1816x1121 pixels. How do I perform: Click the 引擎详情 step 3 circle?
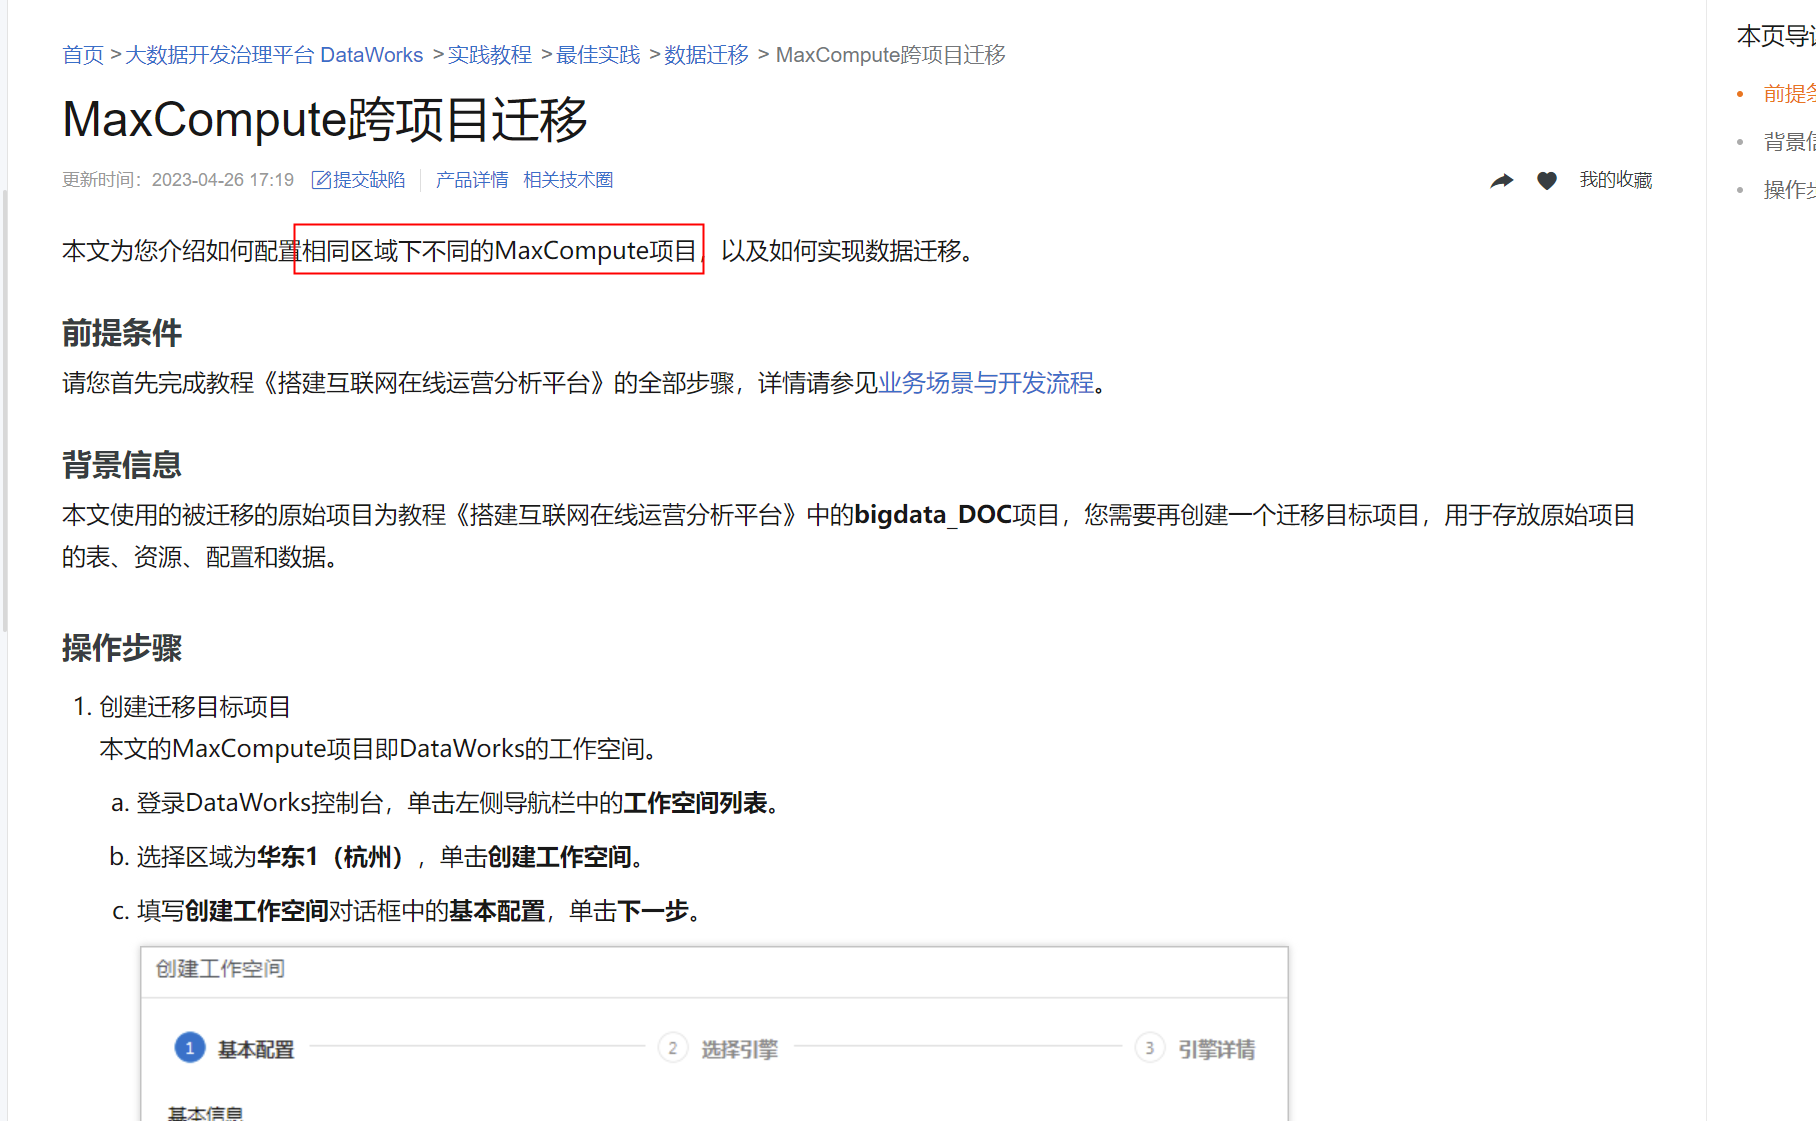(x=1150, y=1048)
